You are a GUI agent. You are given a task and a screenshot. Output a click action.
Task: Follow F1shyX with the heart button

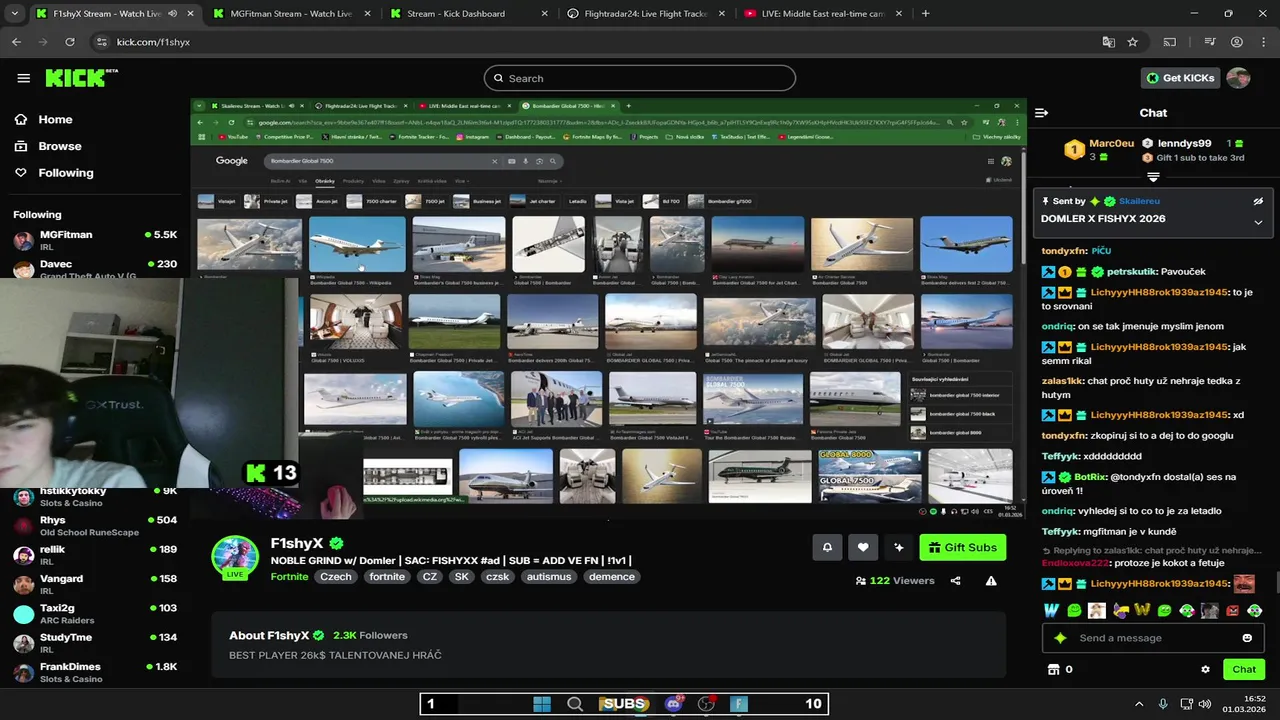click(x=863, y=547)
